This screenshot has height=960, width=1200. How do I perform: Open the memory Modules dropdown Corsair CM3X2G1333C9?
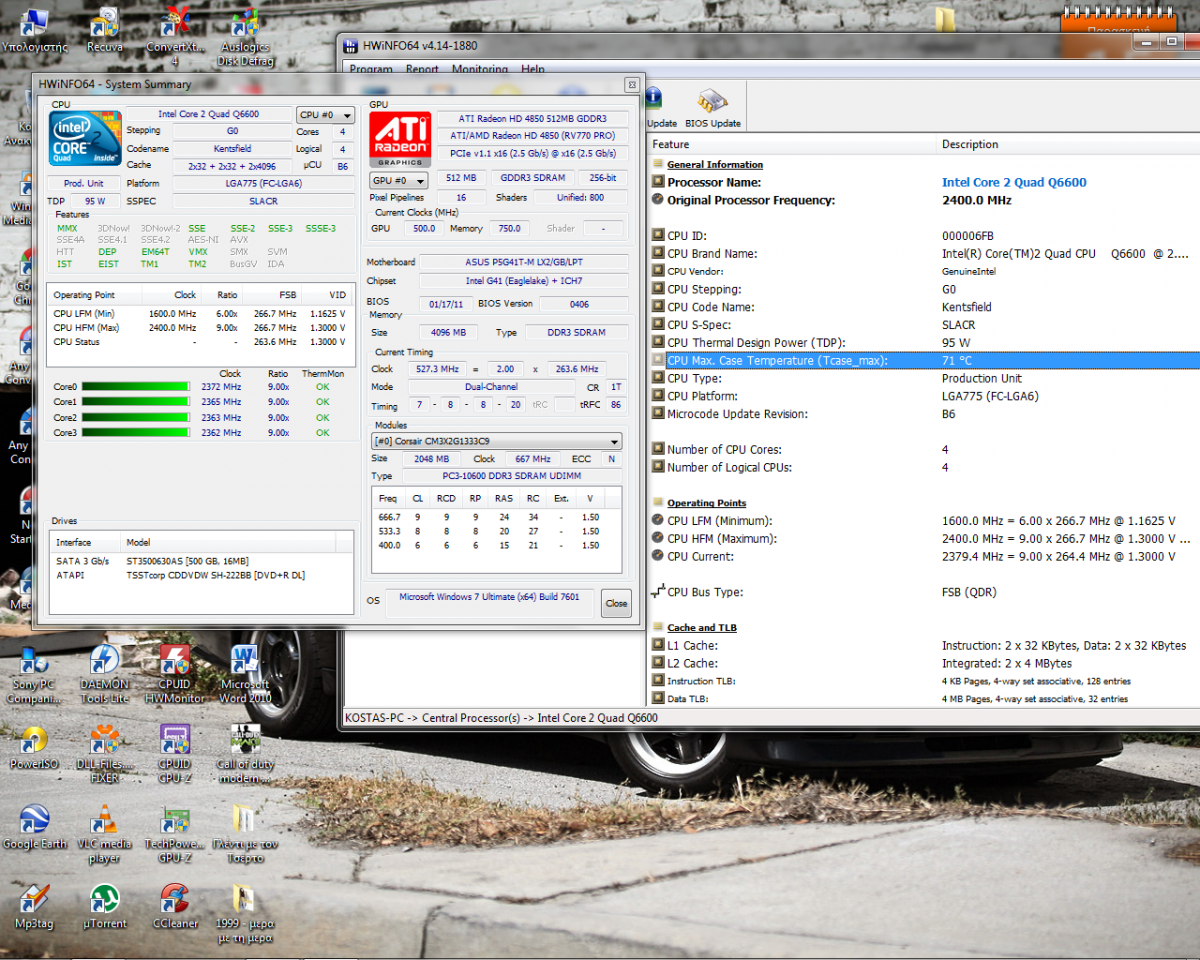coord(496,441)
